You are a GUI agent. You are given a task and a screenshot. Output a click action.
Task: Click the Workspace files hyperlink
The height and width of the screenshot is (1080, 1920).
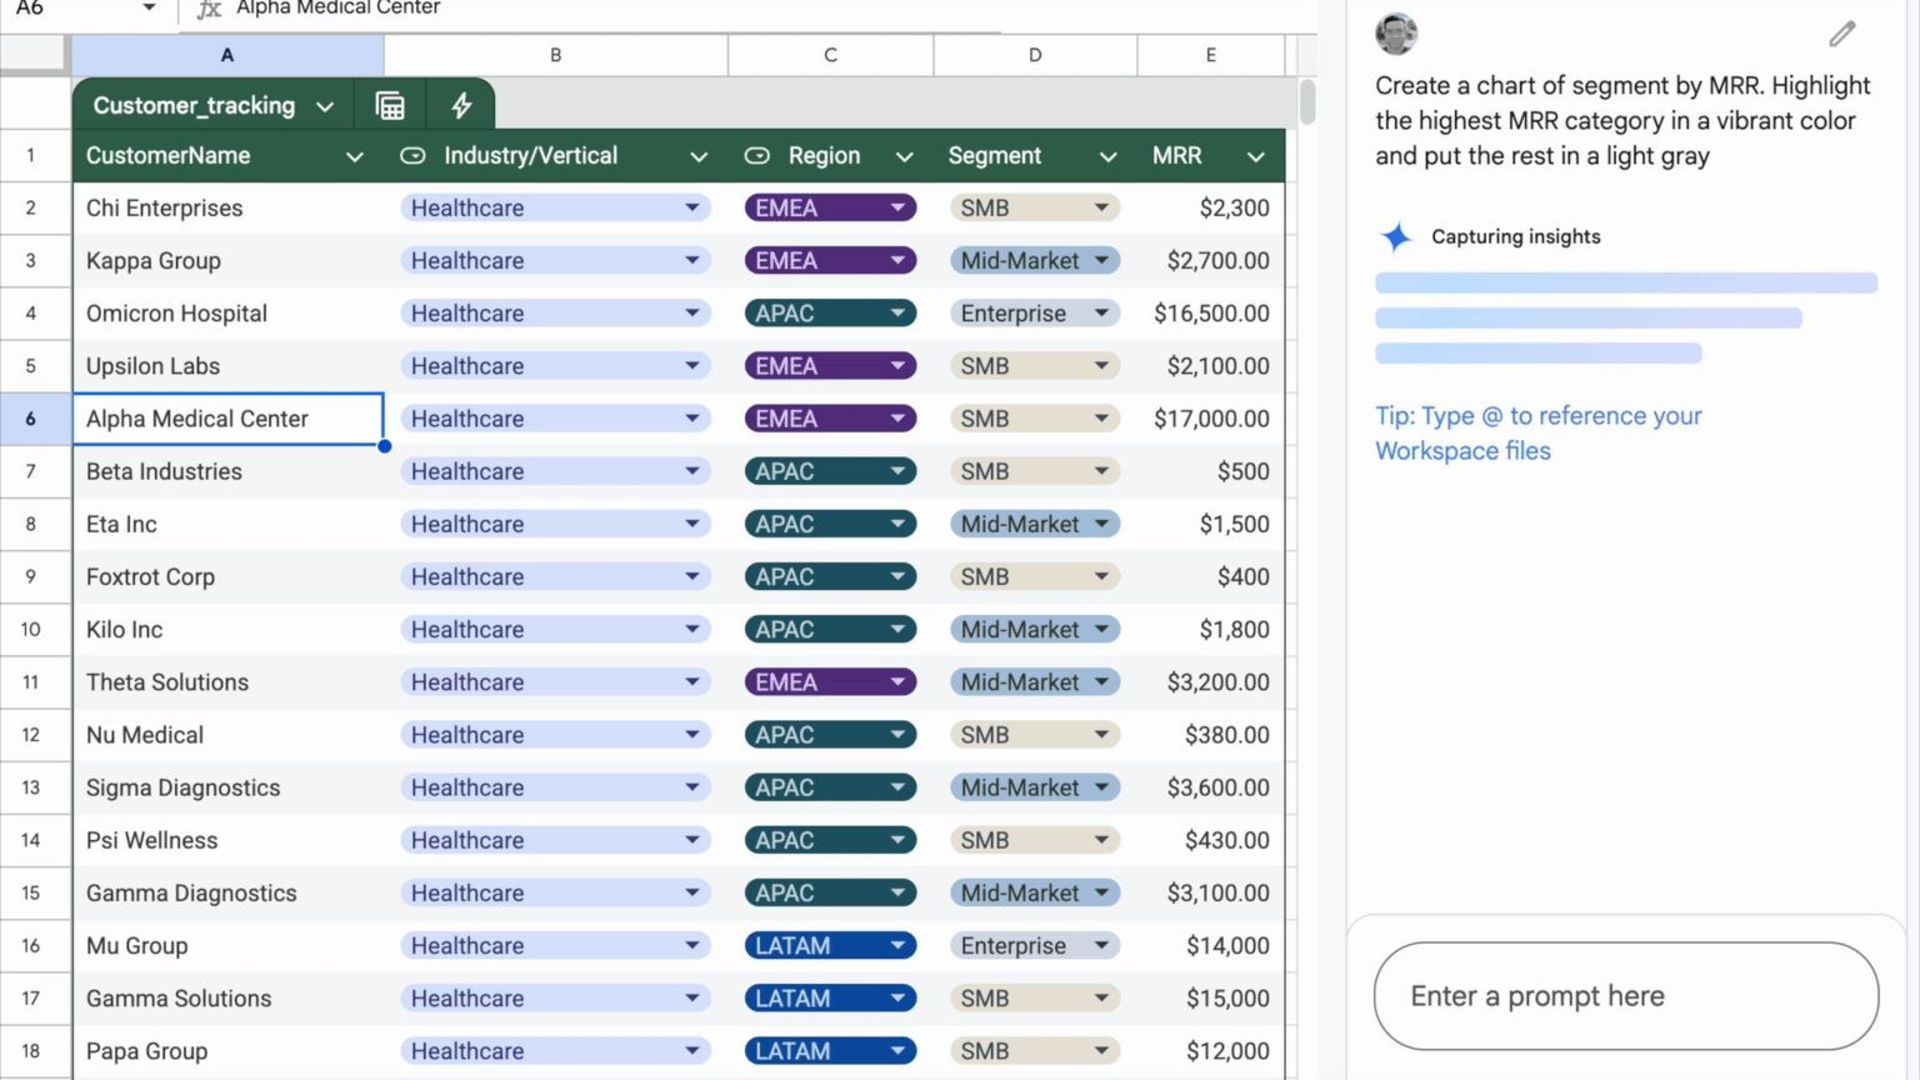point(1462,450)
